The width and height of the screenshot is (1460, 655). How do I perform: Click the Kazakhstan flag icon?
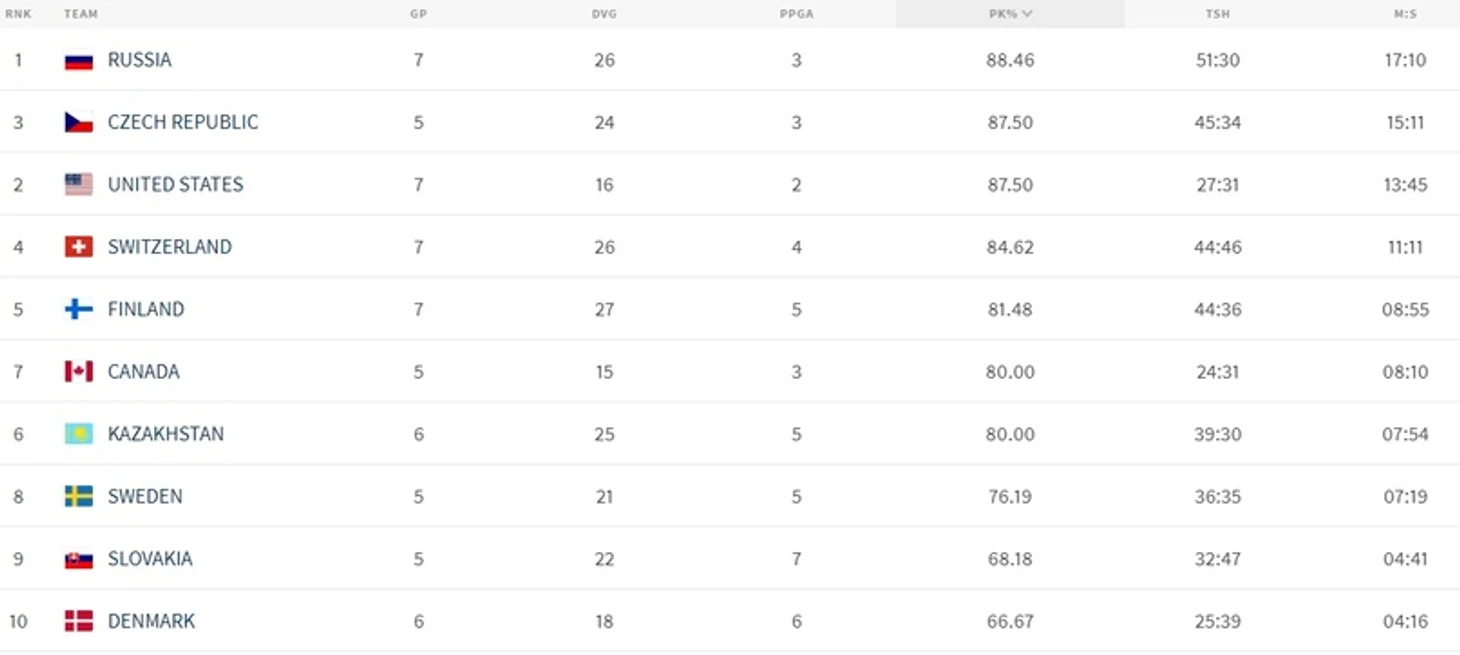79,434
